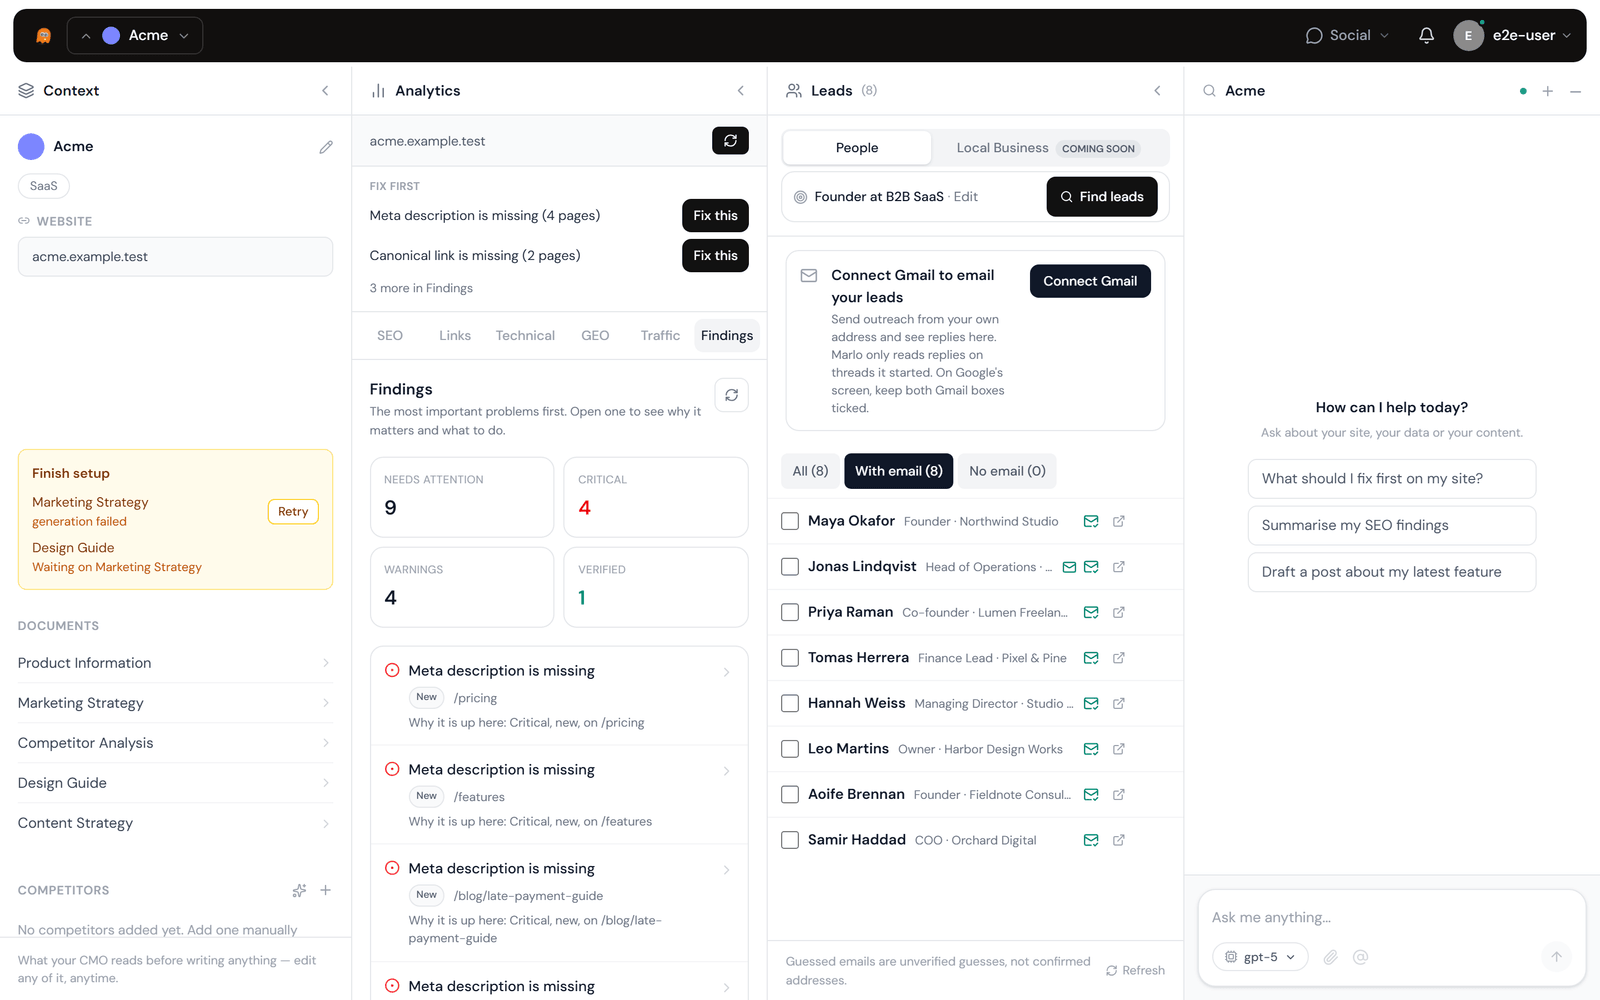Open the e2e-user account menu
Image resolution: width=1600 pixels, height=1000 pixels.
[x=1512, y=36]
